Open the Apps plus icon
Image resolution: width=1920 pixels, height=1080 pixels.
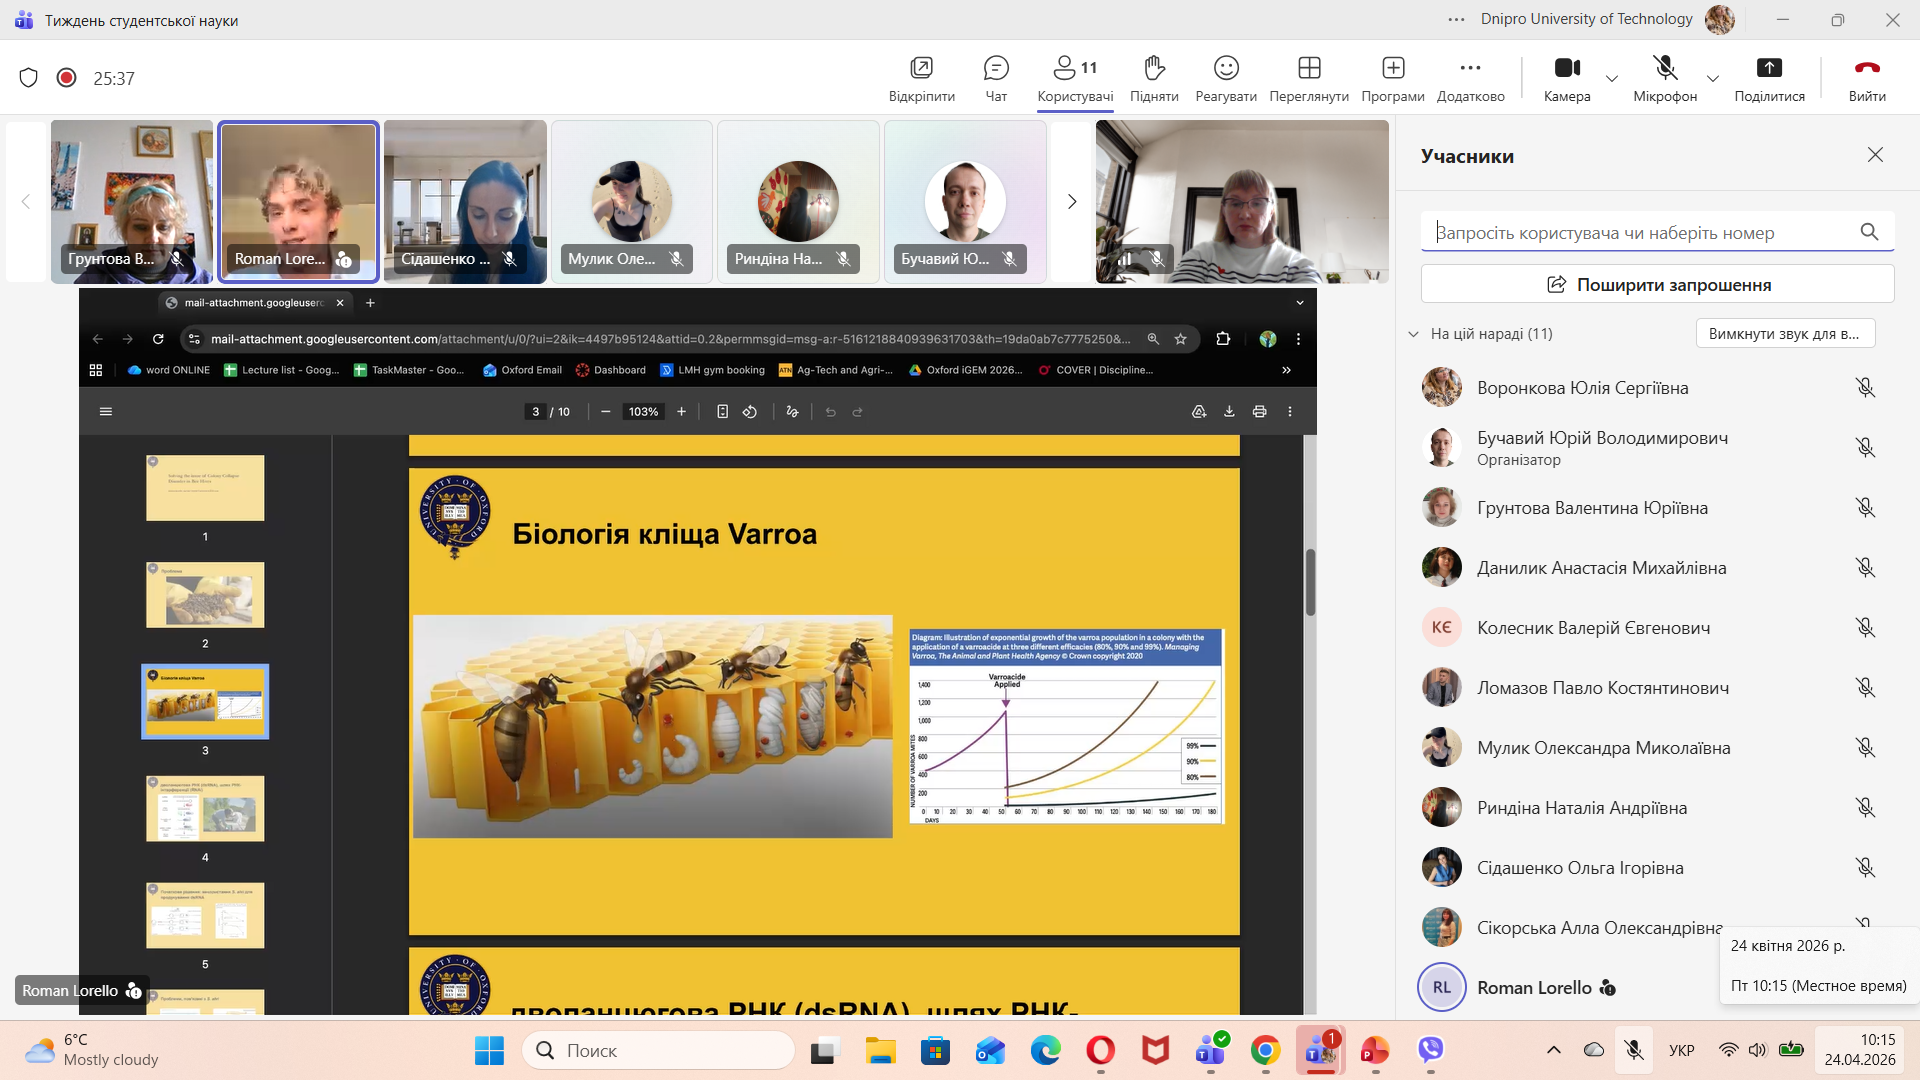(1393, 68)
